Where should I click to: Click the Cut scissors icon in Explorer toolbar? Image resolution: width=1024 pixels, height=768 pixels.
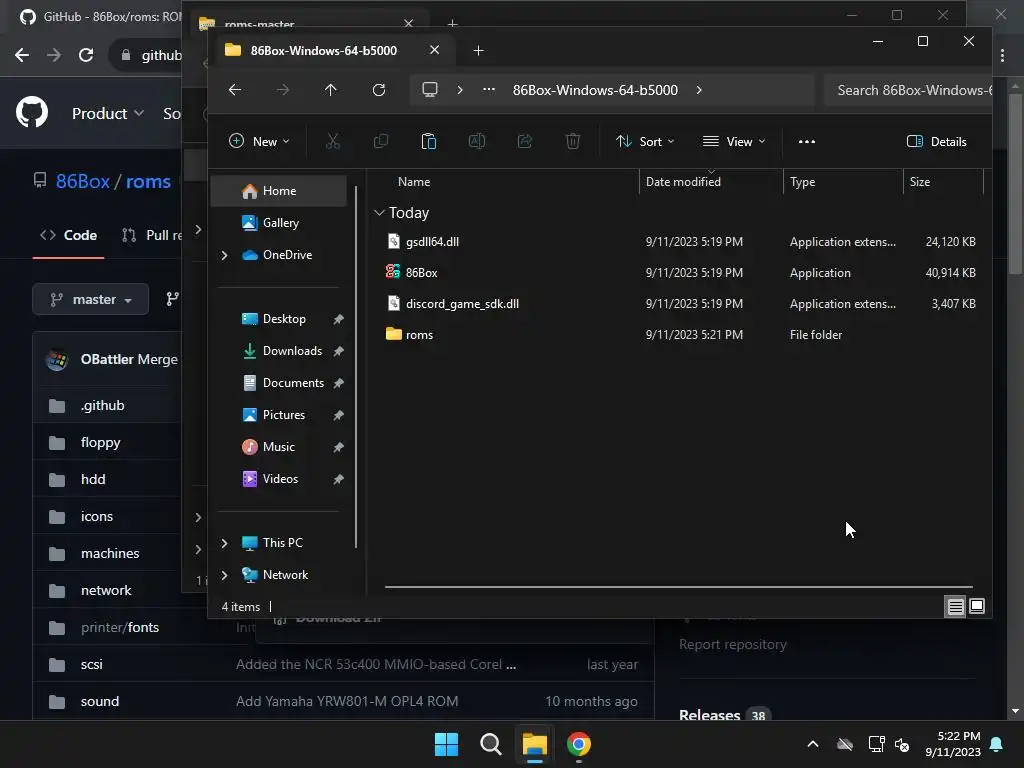coord(333,141)
